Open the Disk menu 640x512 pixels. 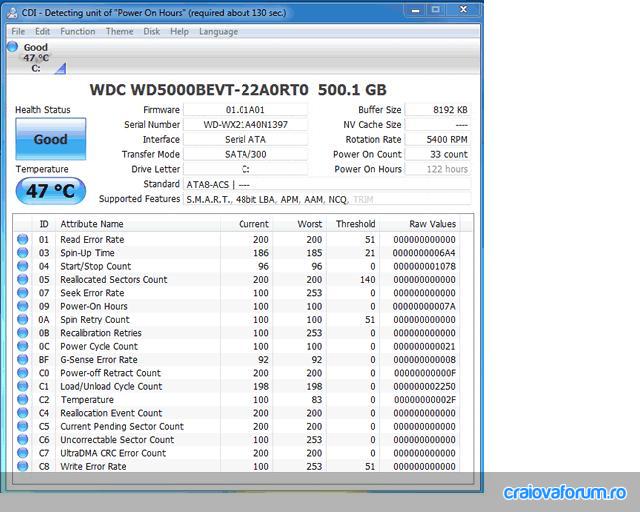(151, 31)
